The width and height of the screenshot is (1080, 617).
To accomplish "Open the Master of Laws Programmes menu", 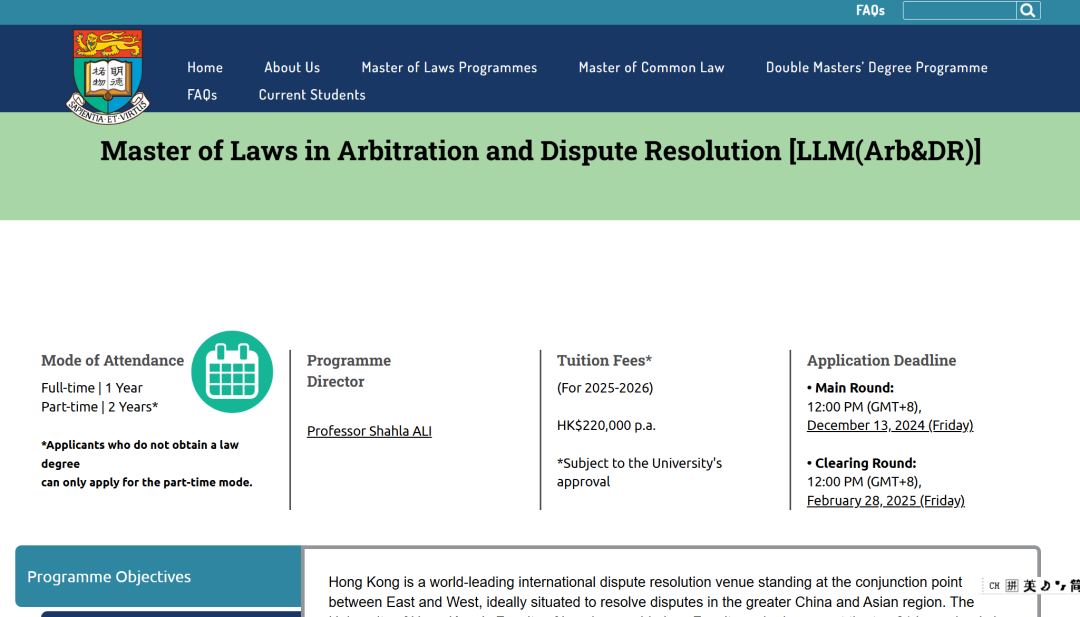I will click(449, 68).
